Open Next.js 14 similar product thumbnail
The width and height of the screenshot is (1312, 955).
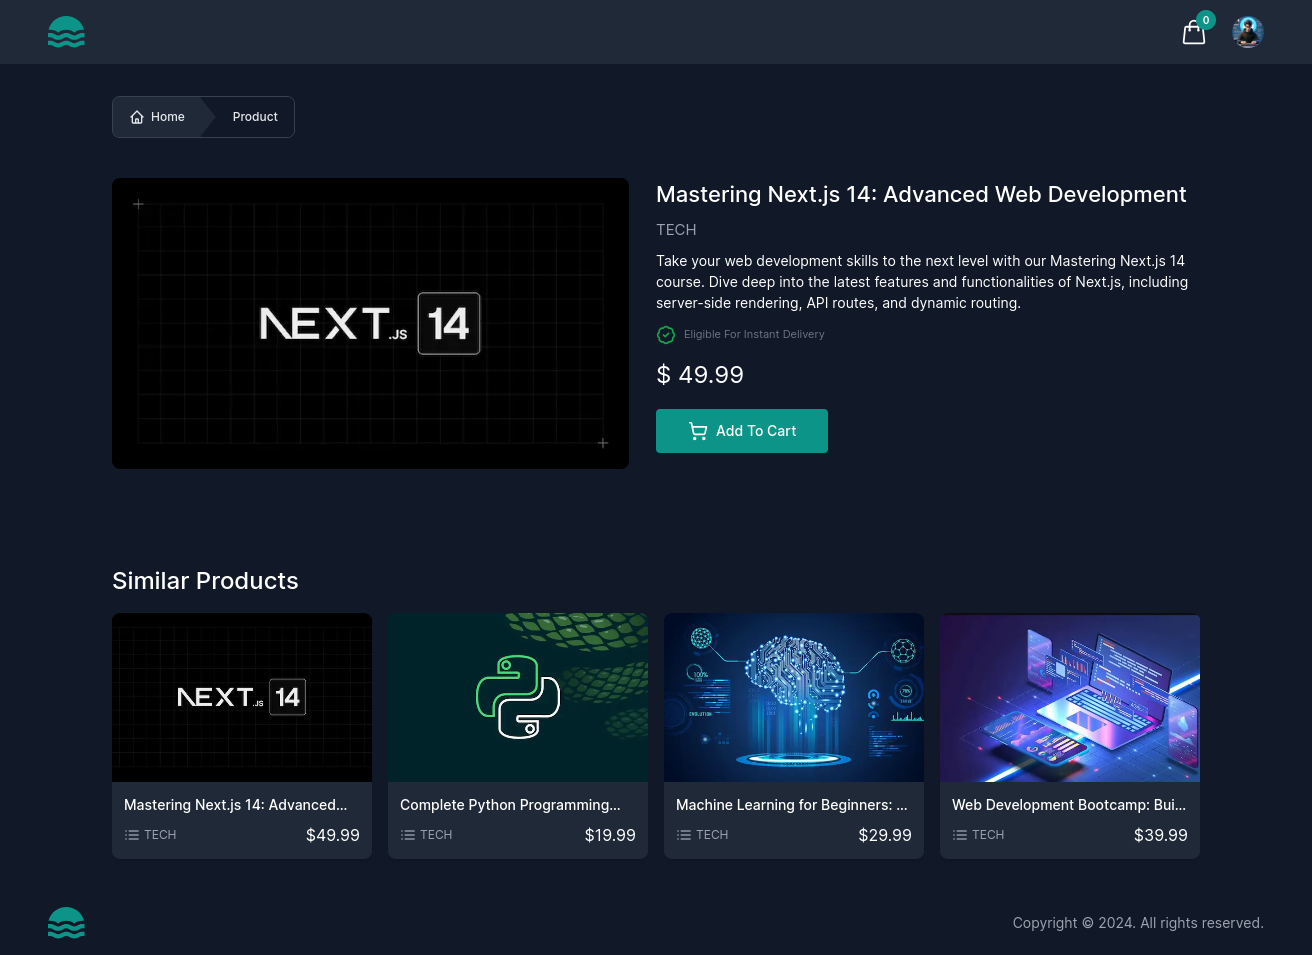click(x=242, y=697)
